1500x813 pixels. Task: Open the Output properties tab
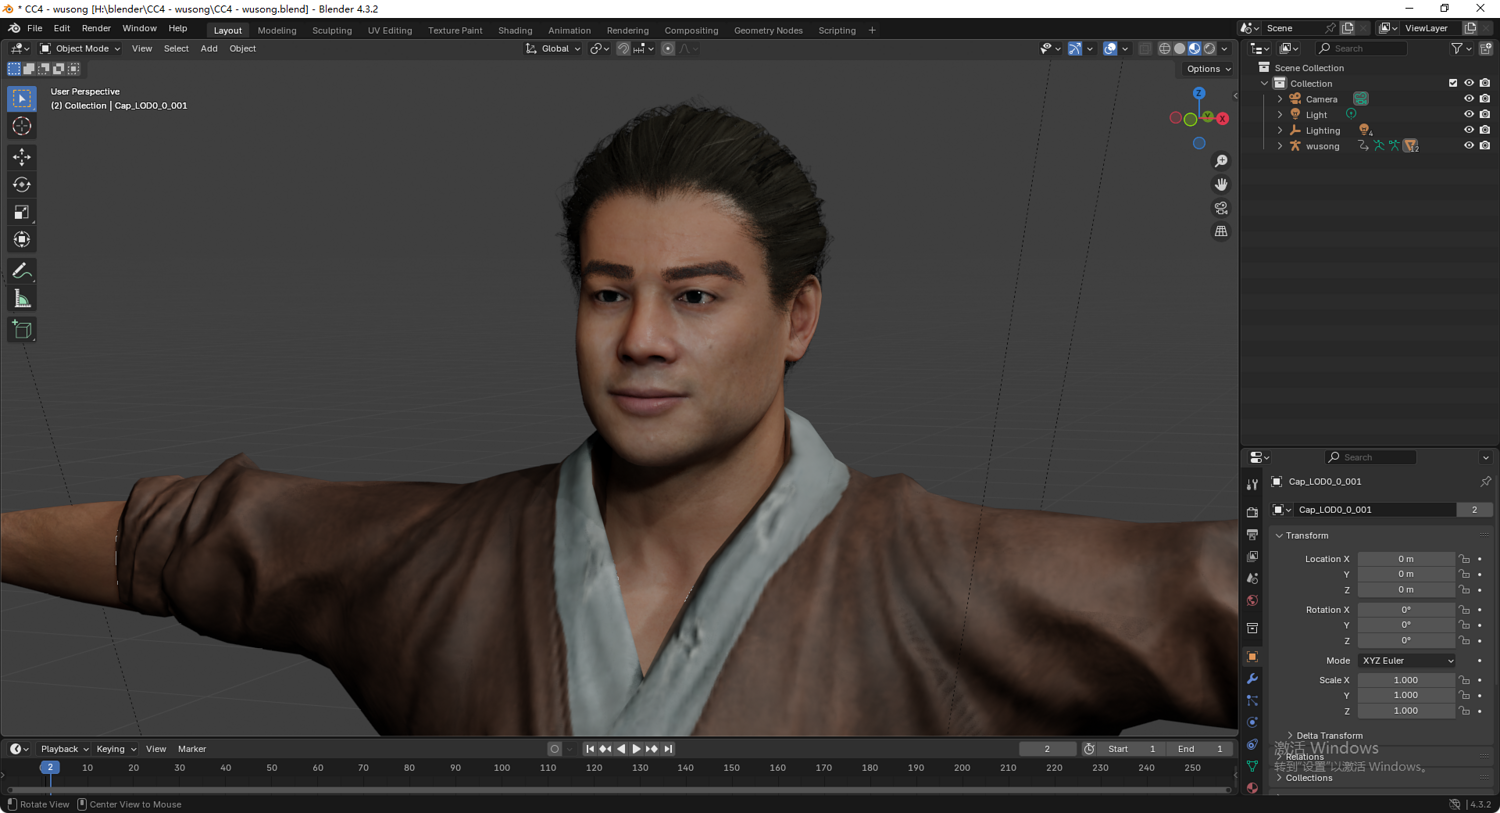pyautogui.click(x=1252, y=535)
